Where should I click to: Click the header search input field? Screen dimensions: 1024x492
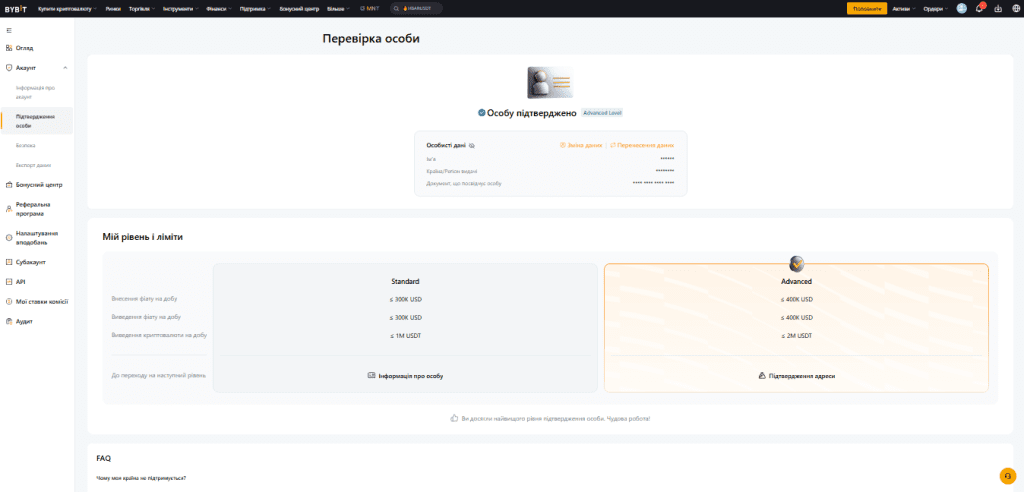[416, 8]
